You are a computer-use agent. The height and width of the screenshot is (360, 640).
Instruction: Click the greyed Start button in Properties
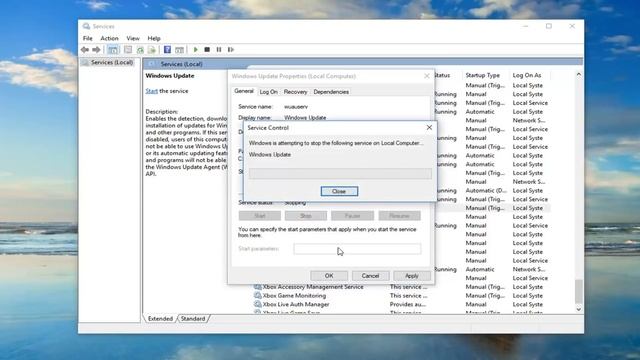tap(260, 216)
